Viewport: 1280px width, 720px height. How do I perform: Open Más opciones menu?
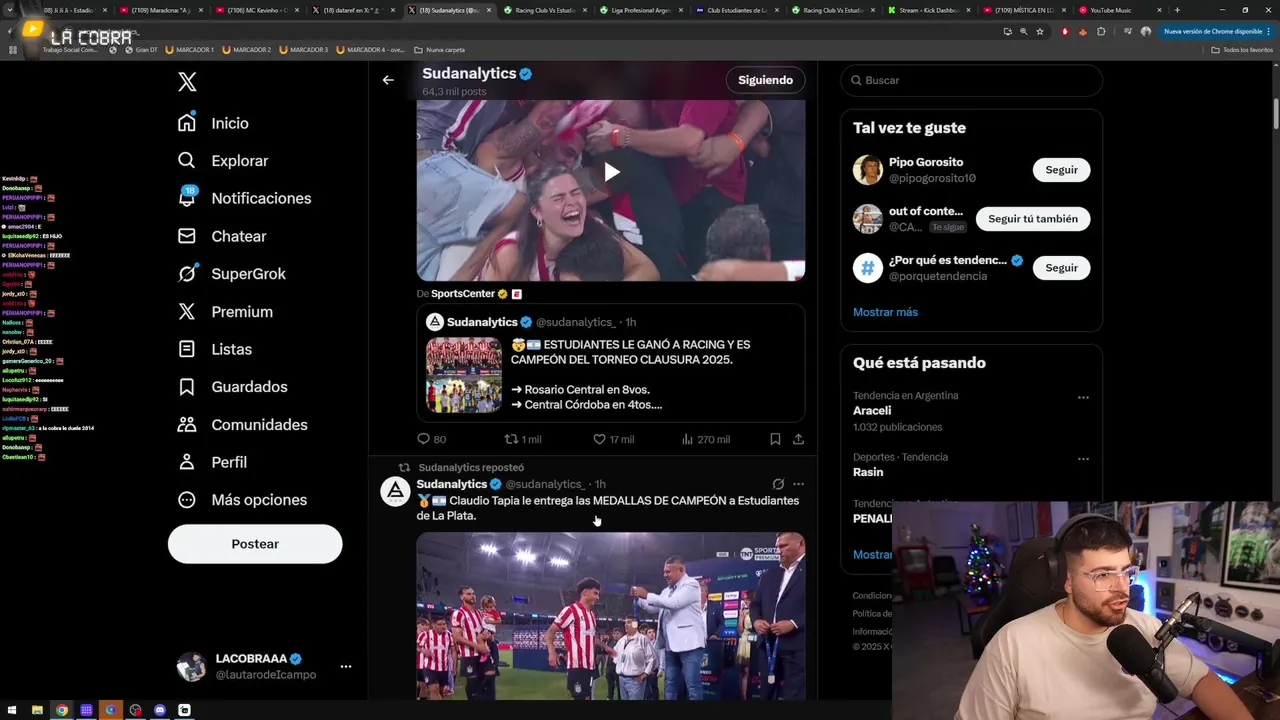(242, 500)
